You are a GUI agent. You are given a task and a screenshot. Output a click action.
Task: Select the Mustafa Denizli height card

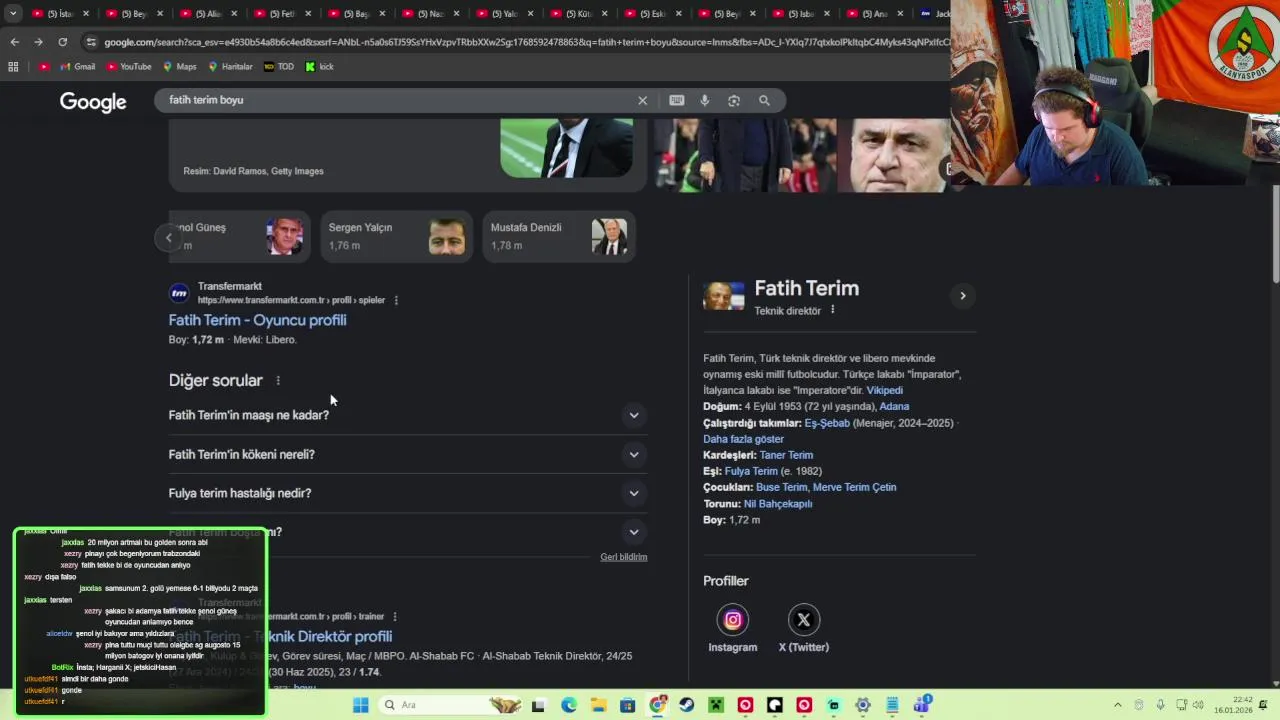(x=559, y=237)
